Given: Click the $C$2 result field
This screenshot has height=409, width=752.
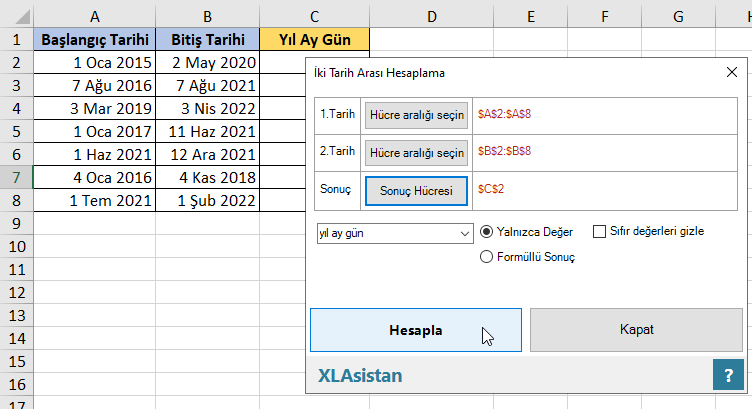Looking at the screenshot, I should click(605, 190).
